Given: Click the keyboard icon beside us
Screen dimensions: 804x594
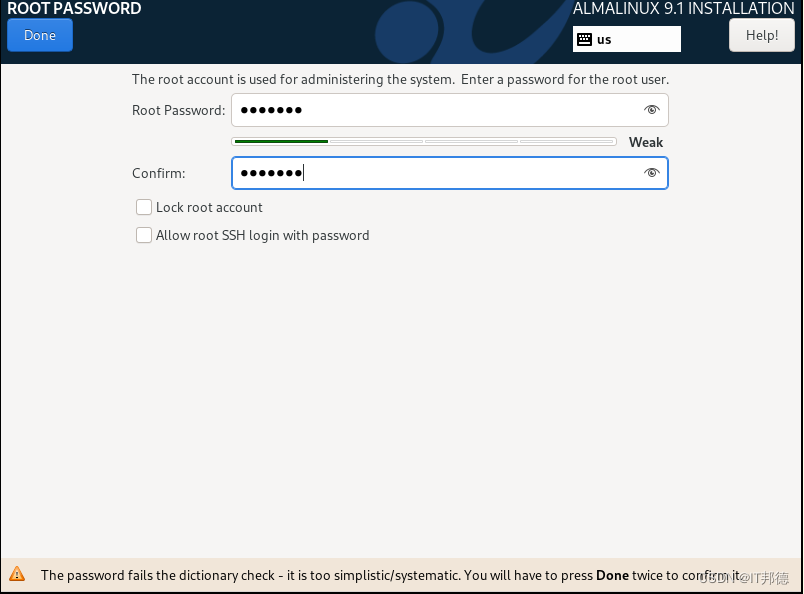Looking at the screenshot, I should (x=585, y=39).
